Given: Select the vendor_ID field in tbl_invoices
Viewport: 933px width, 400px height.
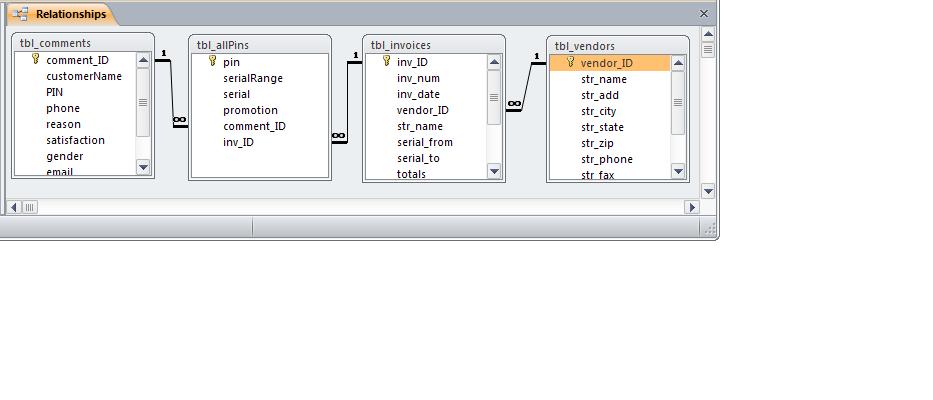Looking at the screenshot, I should (x=423, y=110).
